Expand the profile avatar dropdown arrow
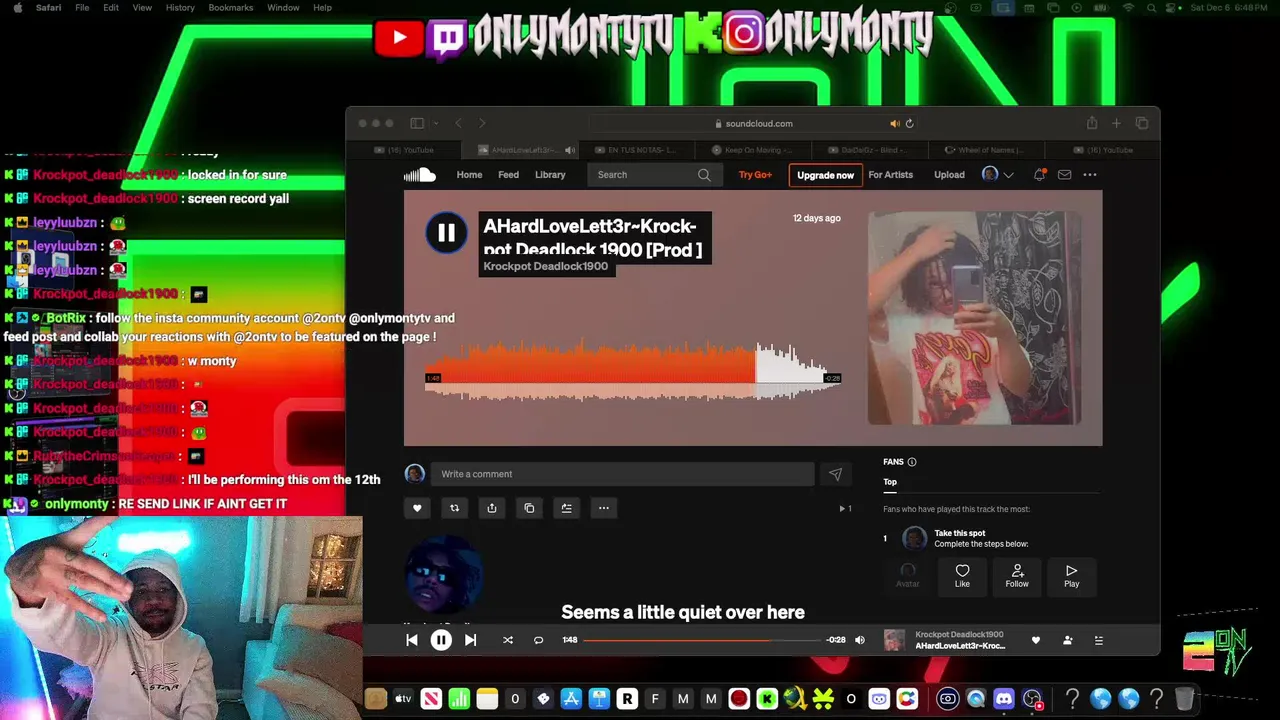The width and height of the screenshot is (1280, 720). (1009, 175)
